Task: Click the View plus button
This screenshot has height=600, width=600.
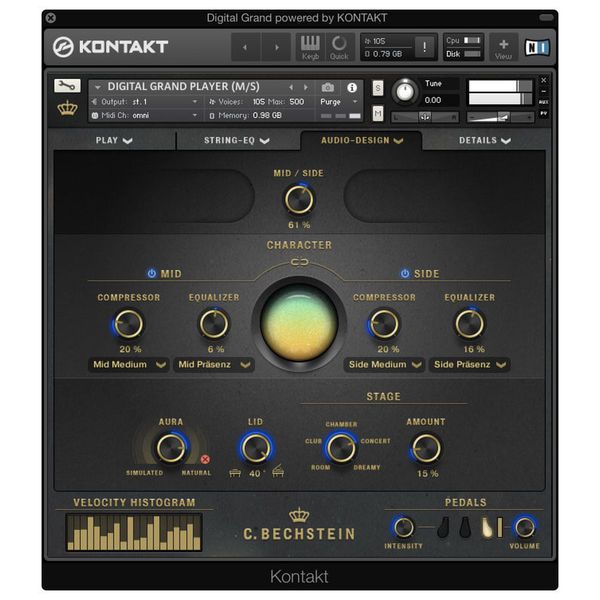Action: 503,46
